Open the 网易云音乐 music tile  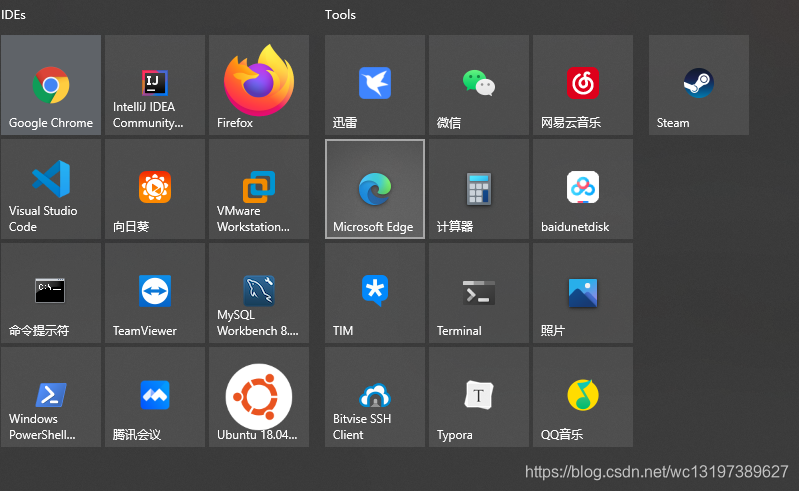click(583, 85)
